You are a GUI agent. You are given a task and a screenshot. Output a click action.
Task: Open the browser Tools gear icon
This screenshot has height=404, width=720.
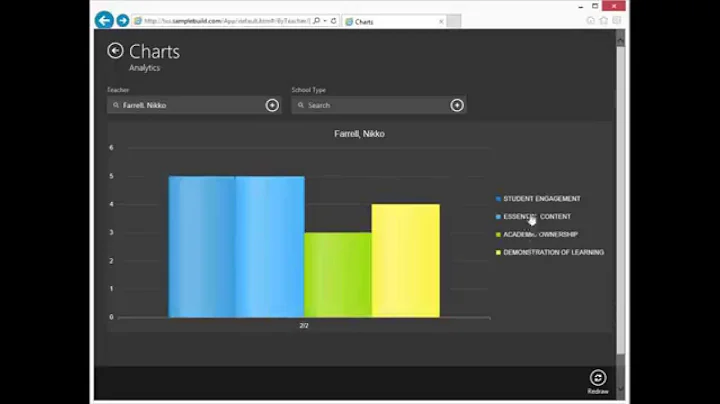[617, 20]
